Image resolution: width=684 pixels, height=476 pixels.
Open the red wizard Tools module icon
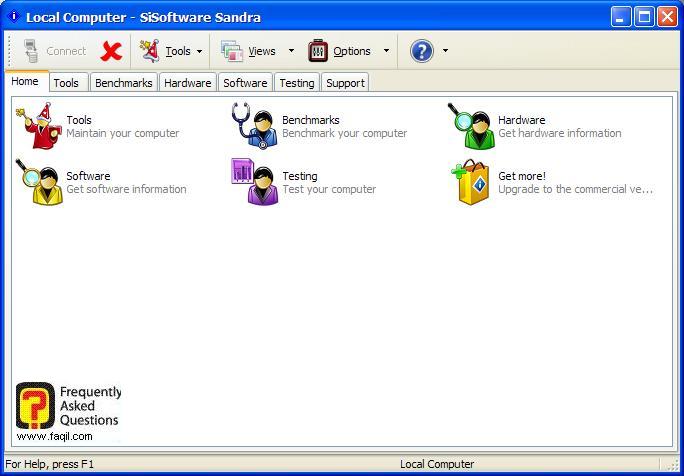tap(38, 127)
